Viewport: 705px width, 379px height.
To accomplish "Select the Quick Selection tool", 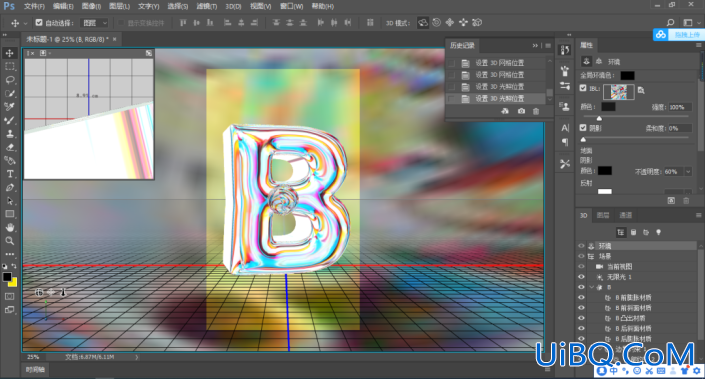I will coord(9,94).
